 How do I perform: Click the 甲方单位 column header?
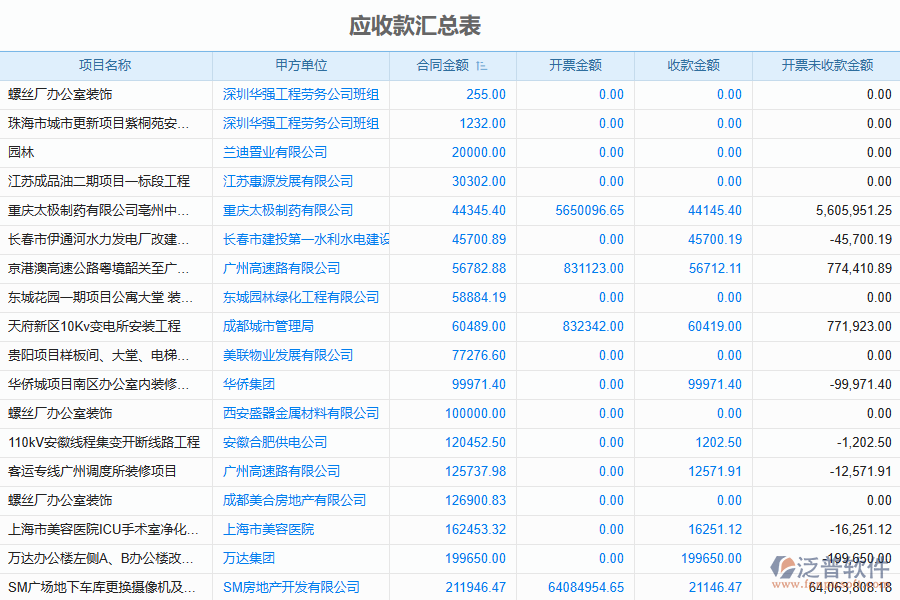tap(301, 65)
